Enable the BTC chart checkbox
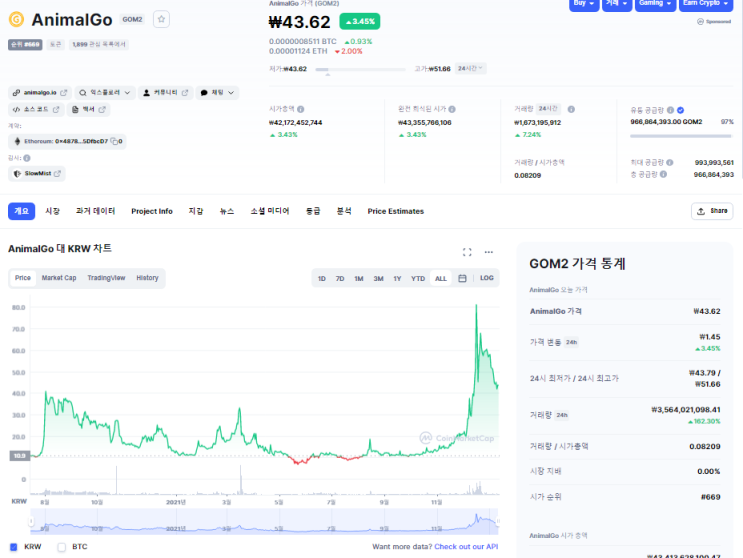Image resolution: width=743 pixels, height=558 pixels. pos(62,547)
